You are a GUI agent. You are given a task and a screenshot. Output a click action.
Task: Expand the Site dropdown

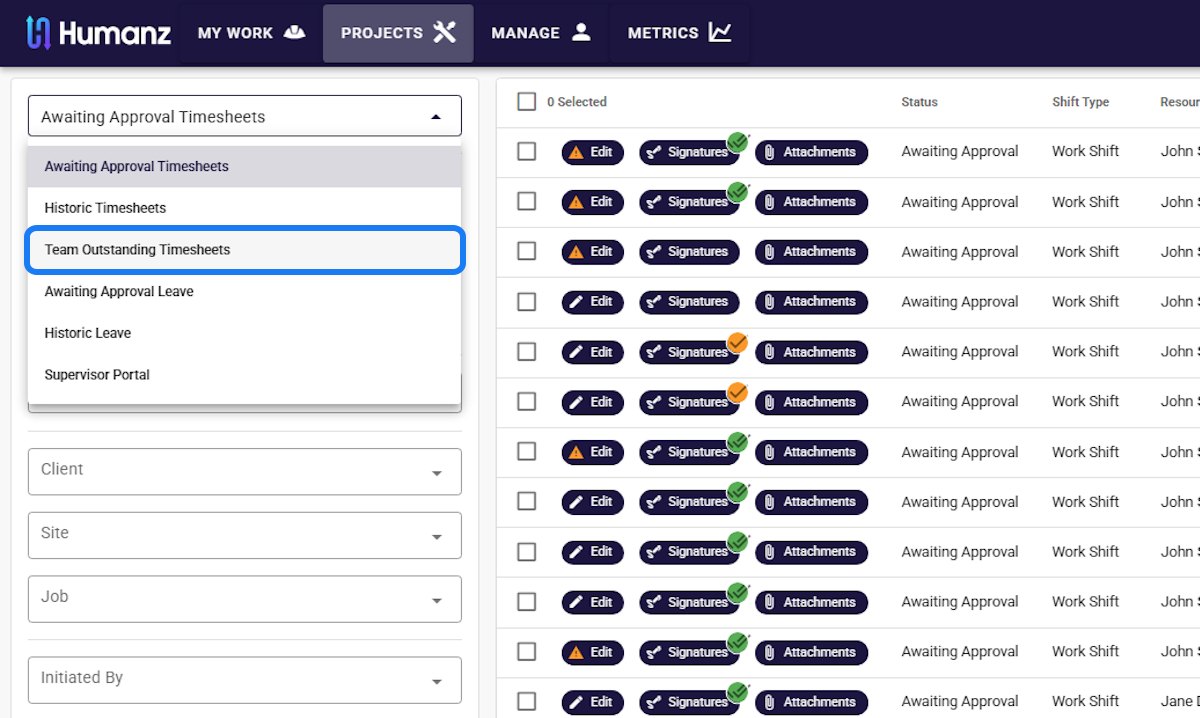[245, 535]
